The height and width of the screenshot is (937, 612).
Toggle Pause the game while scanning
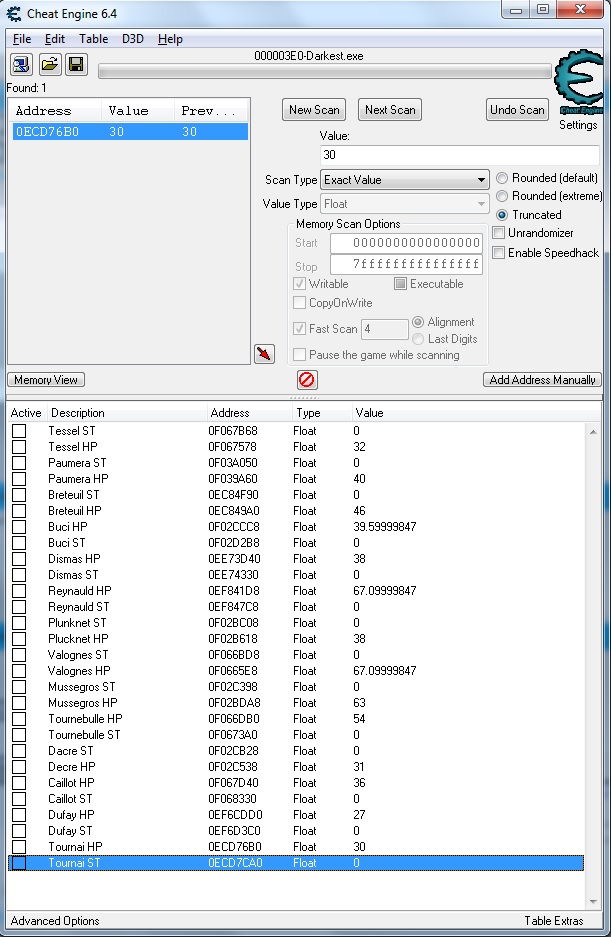pos(377,355)
